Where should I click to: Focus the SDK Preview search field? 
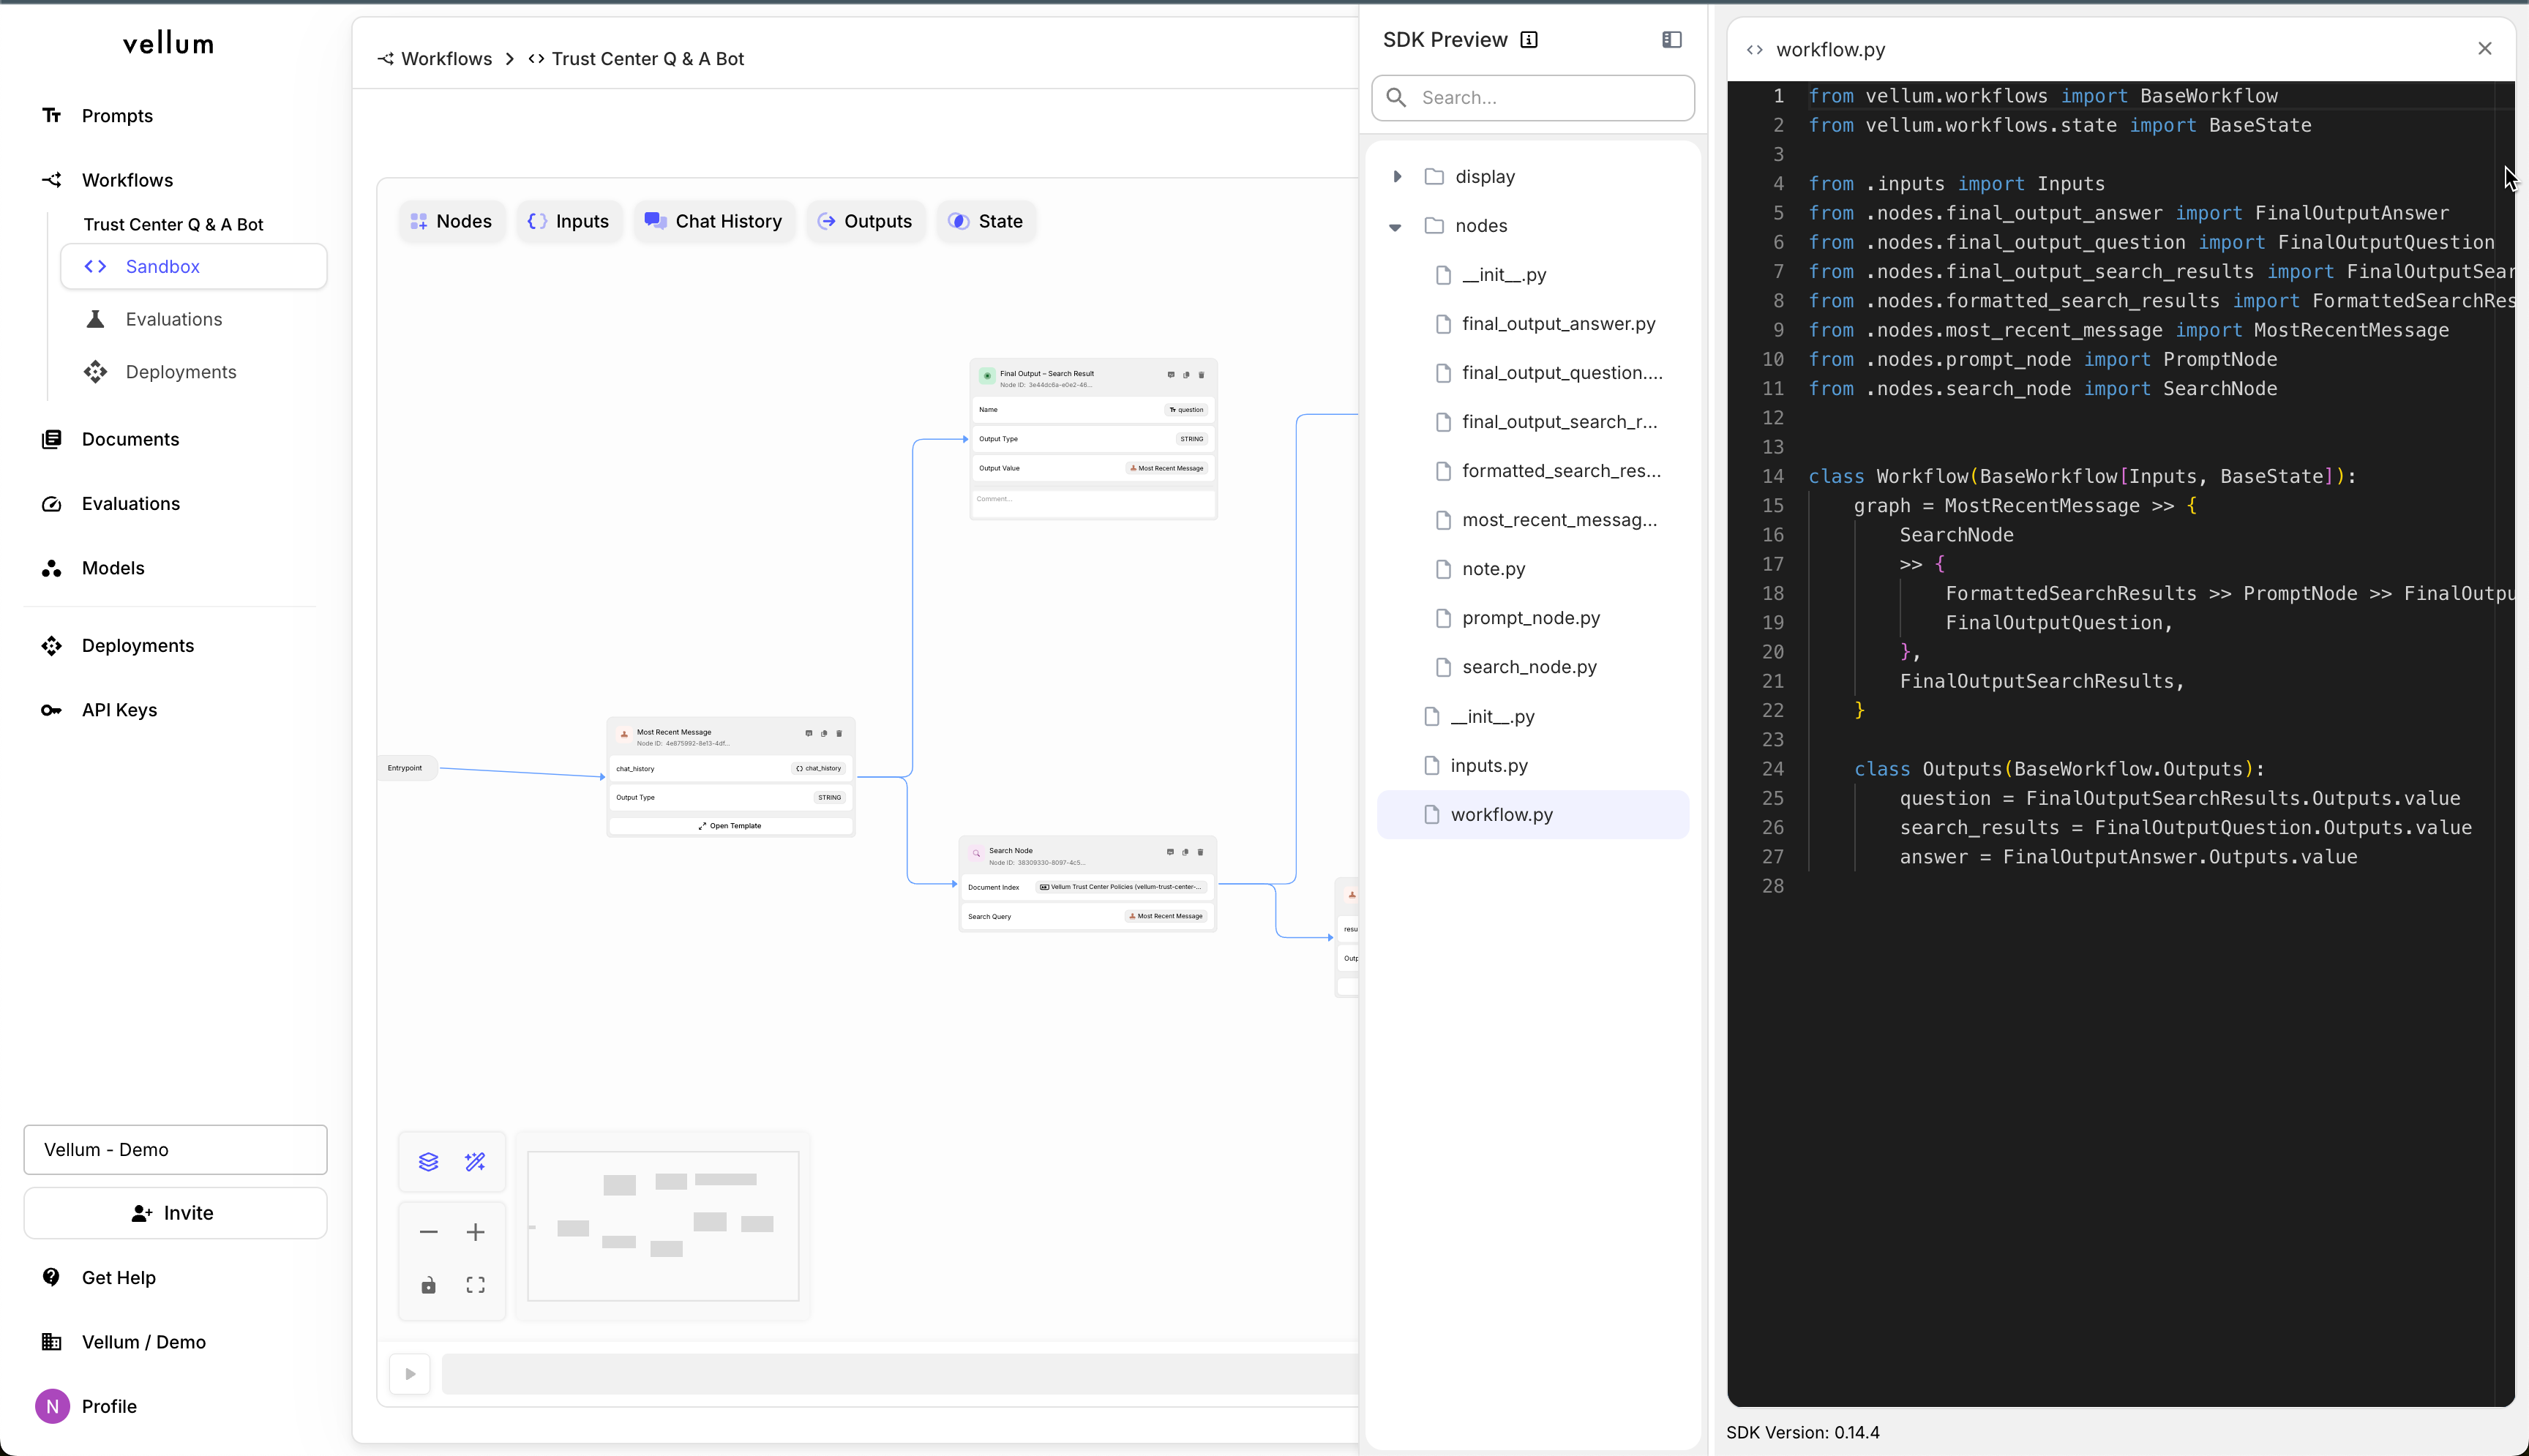tap(1545, 98)
